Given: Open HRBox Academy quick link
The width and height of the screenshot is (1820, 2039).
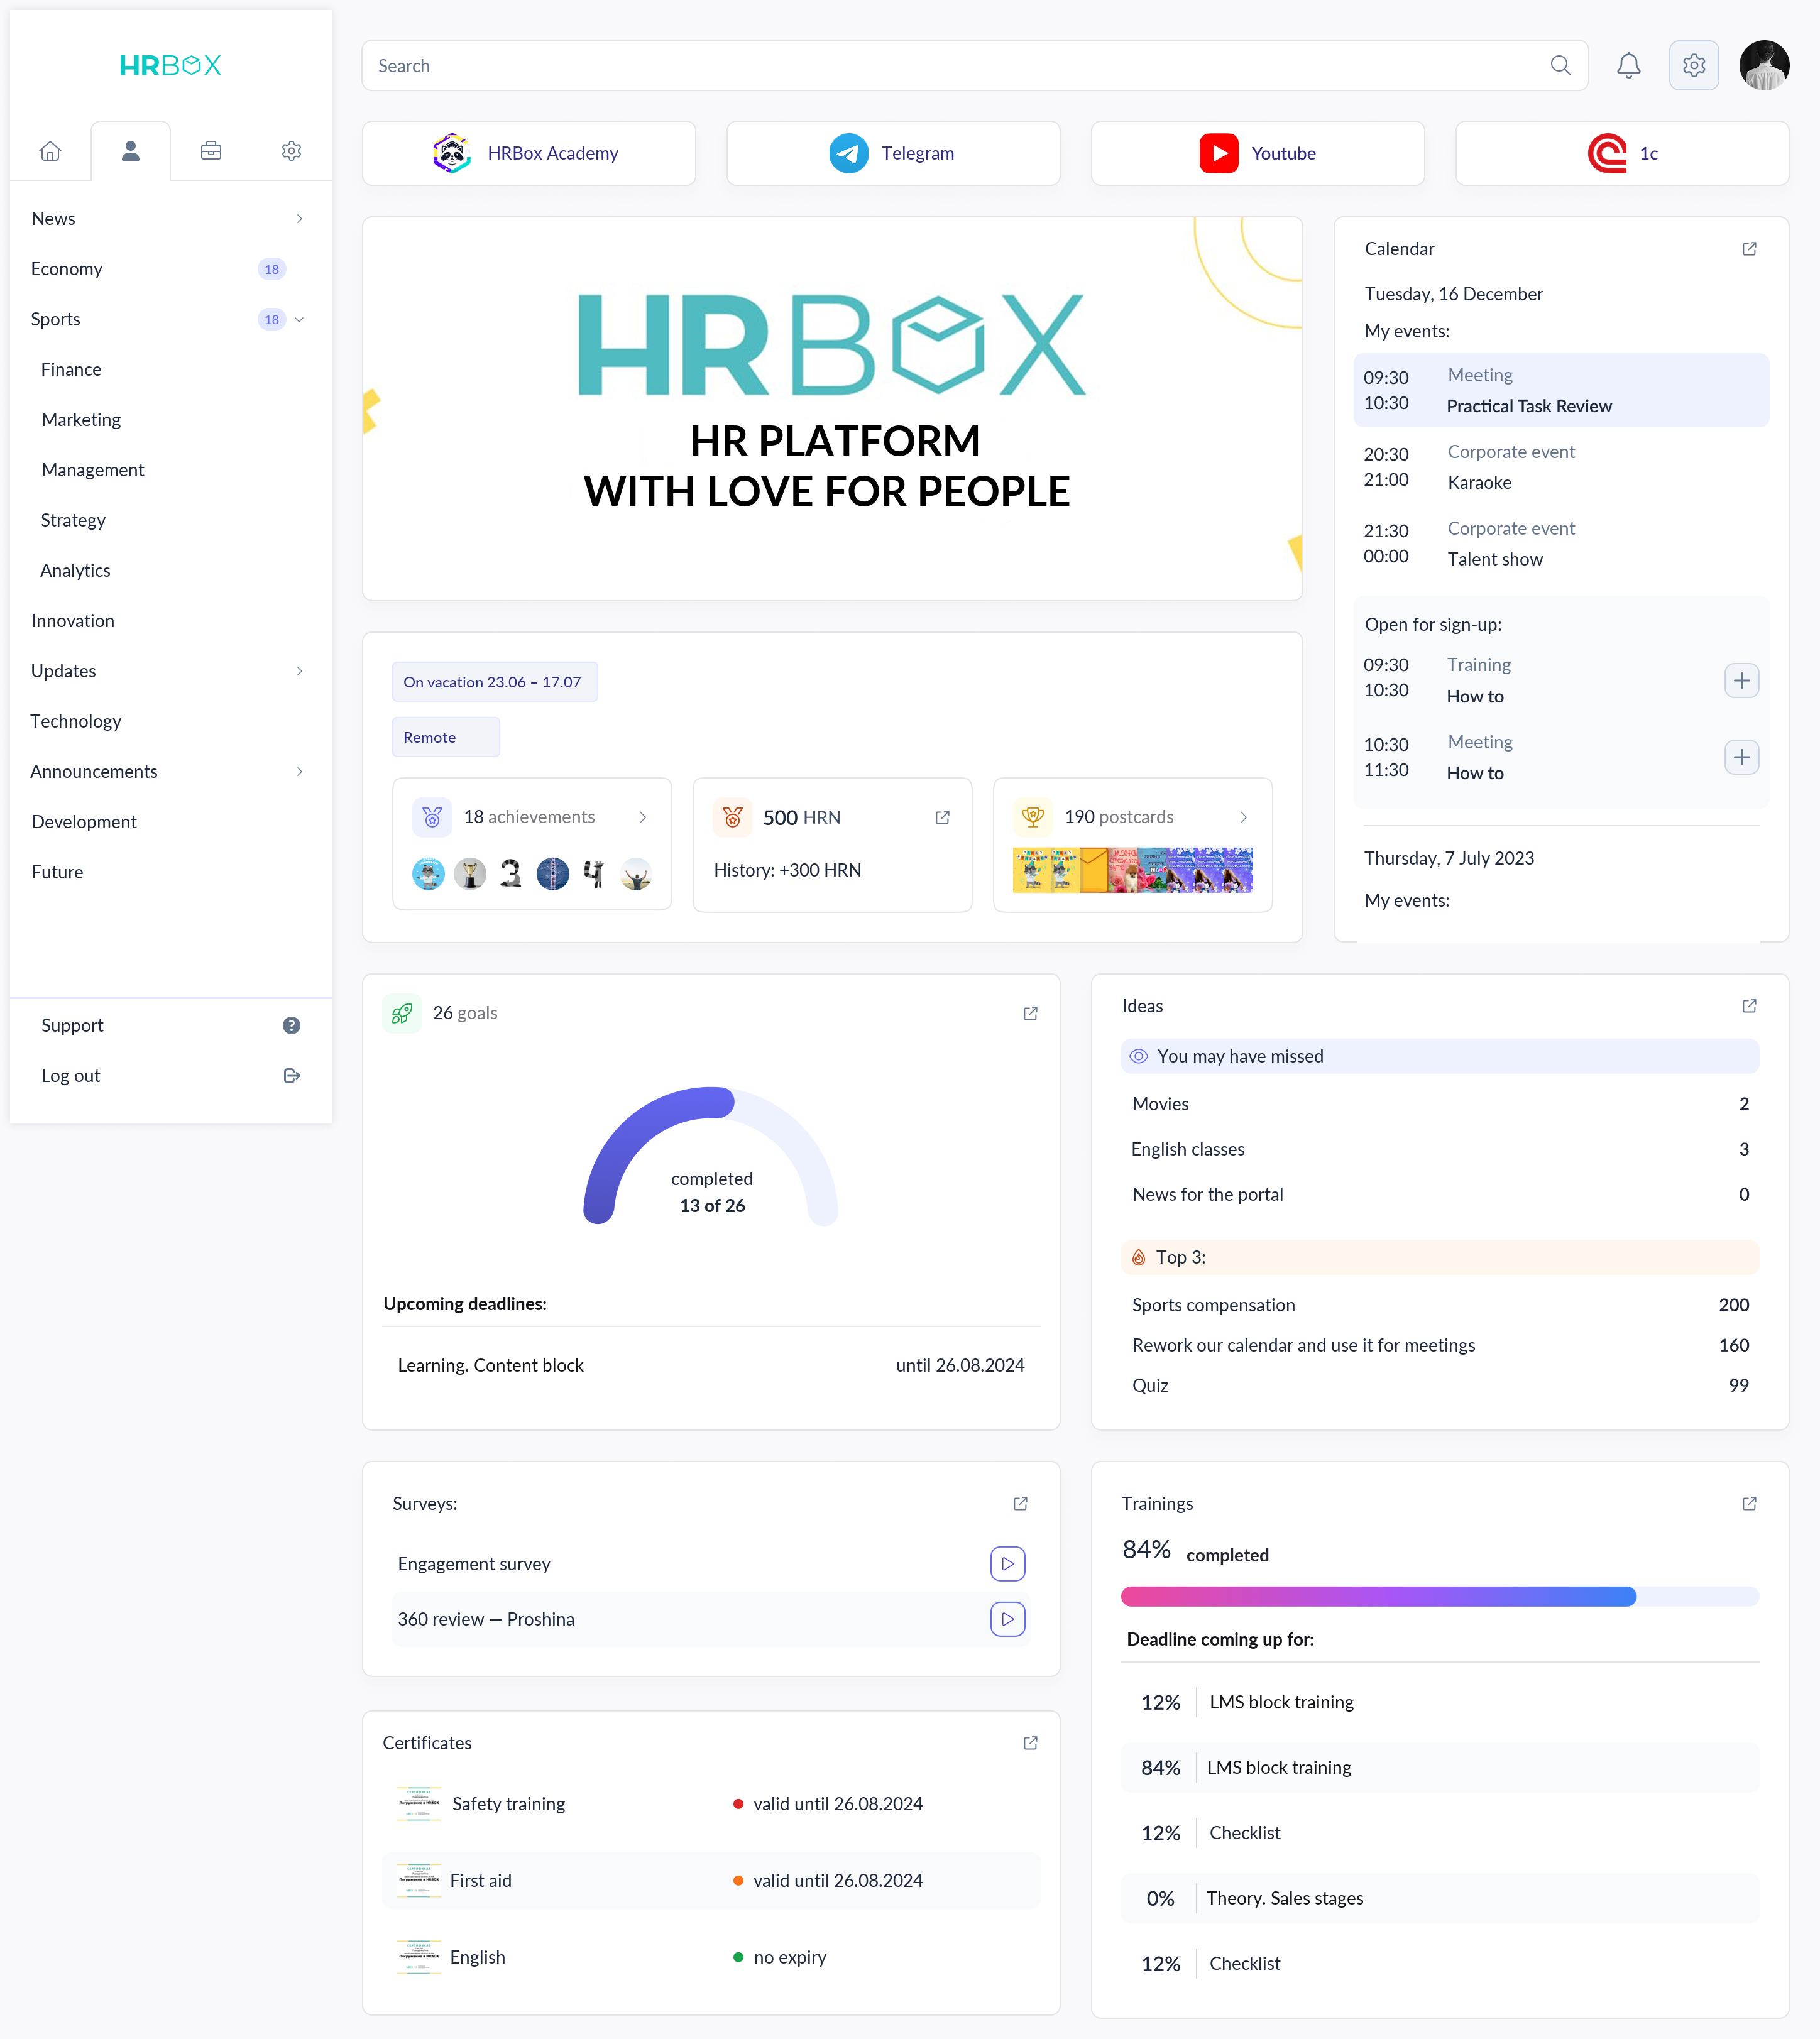Looking at the screenshot, I should click(529, 153).
